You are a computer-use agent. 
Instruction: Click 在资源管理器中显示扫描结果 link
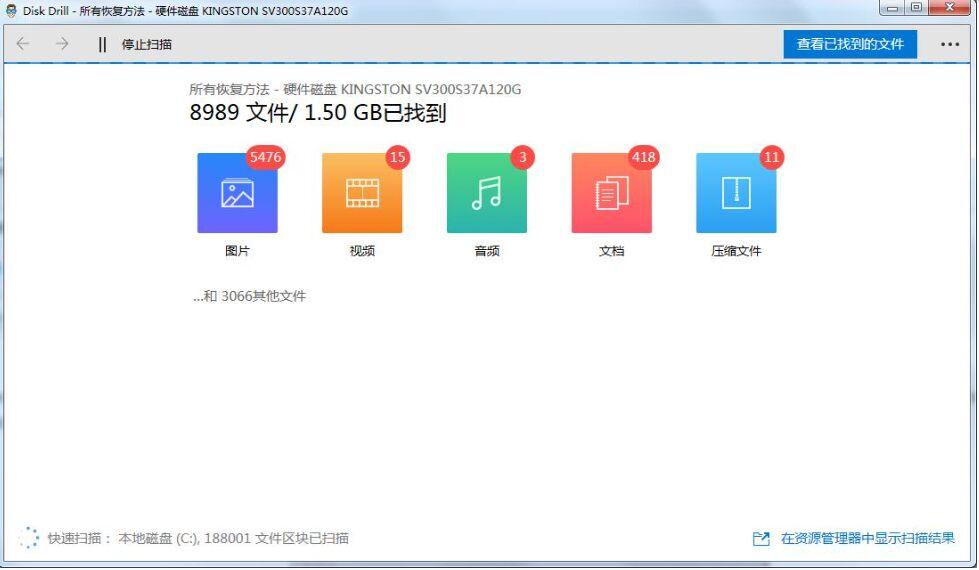click(x=868, y=538)
